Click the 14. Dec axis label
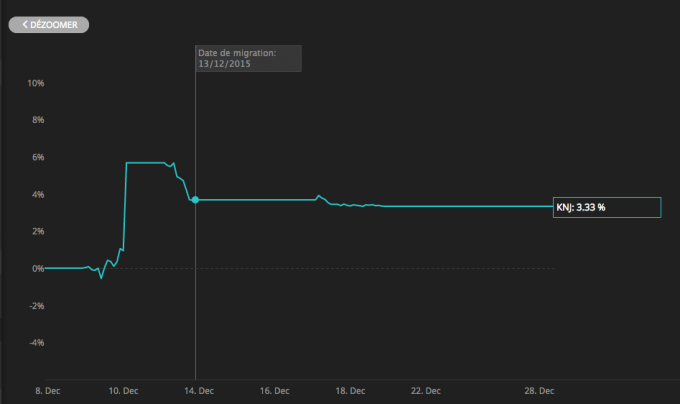The width and height of the screenshot is (680, 404). point(199,391)
